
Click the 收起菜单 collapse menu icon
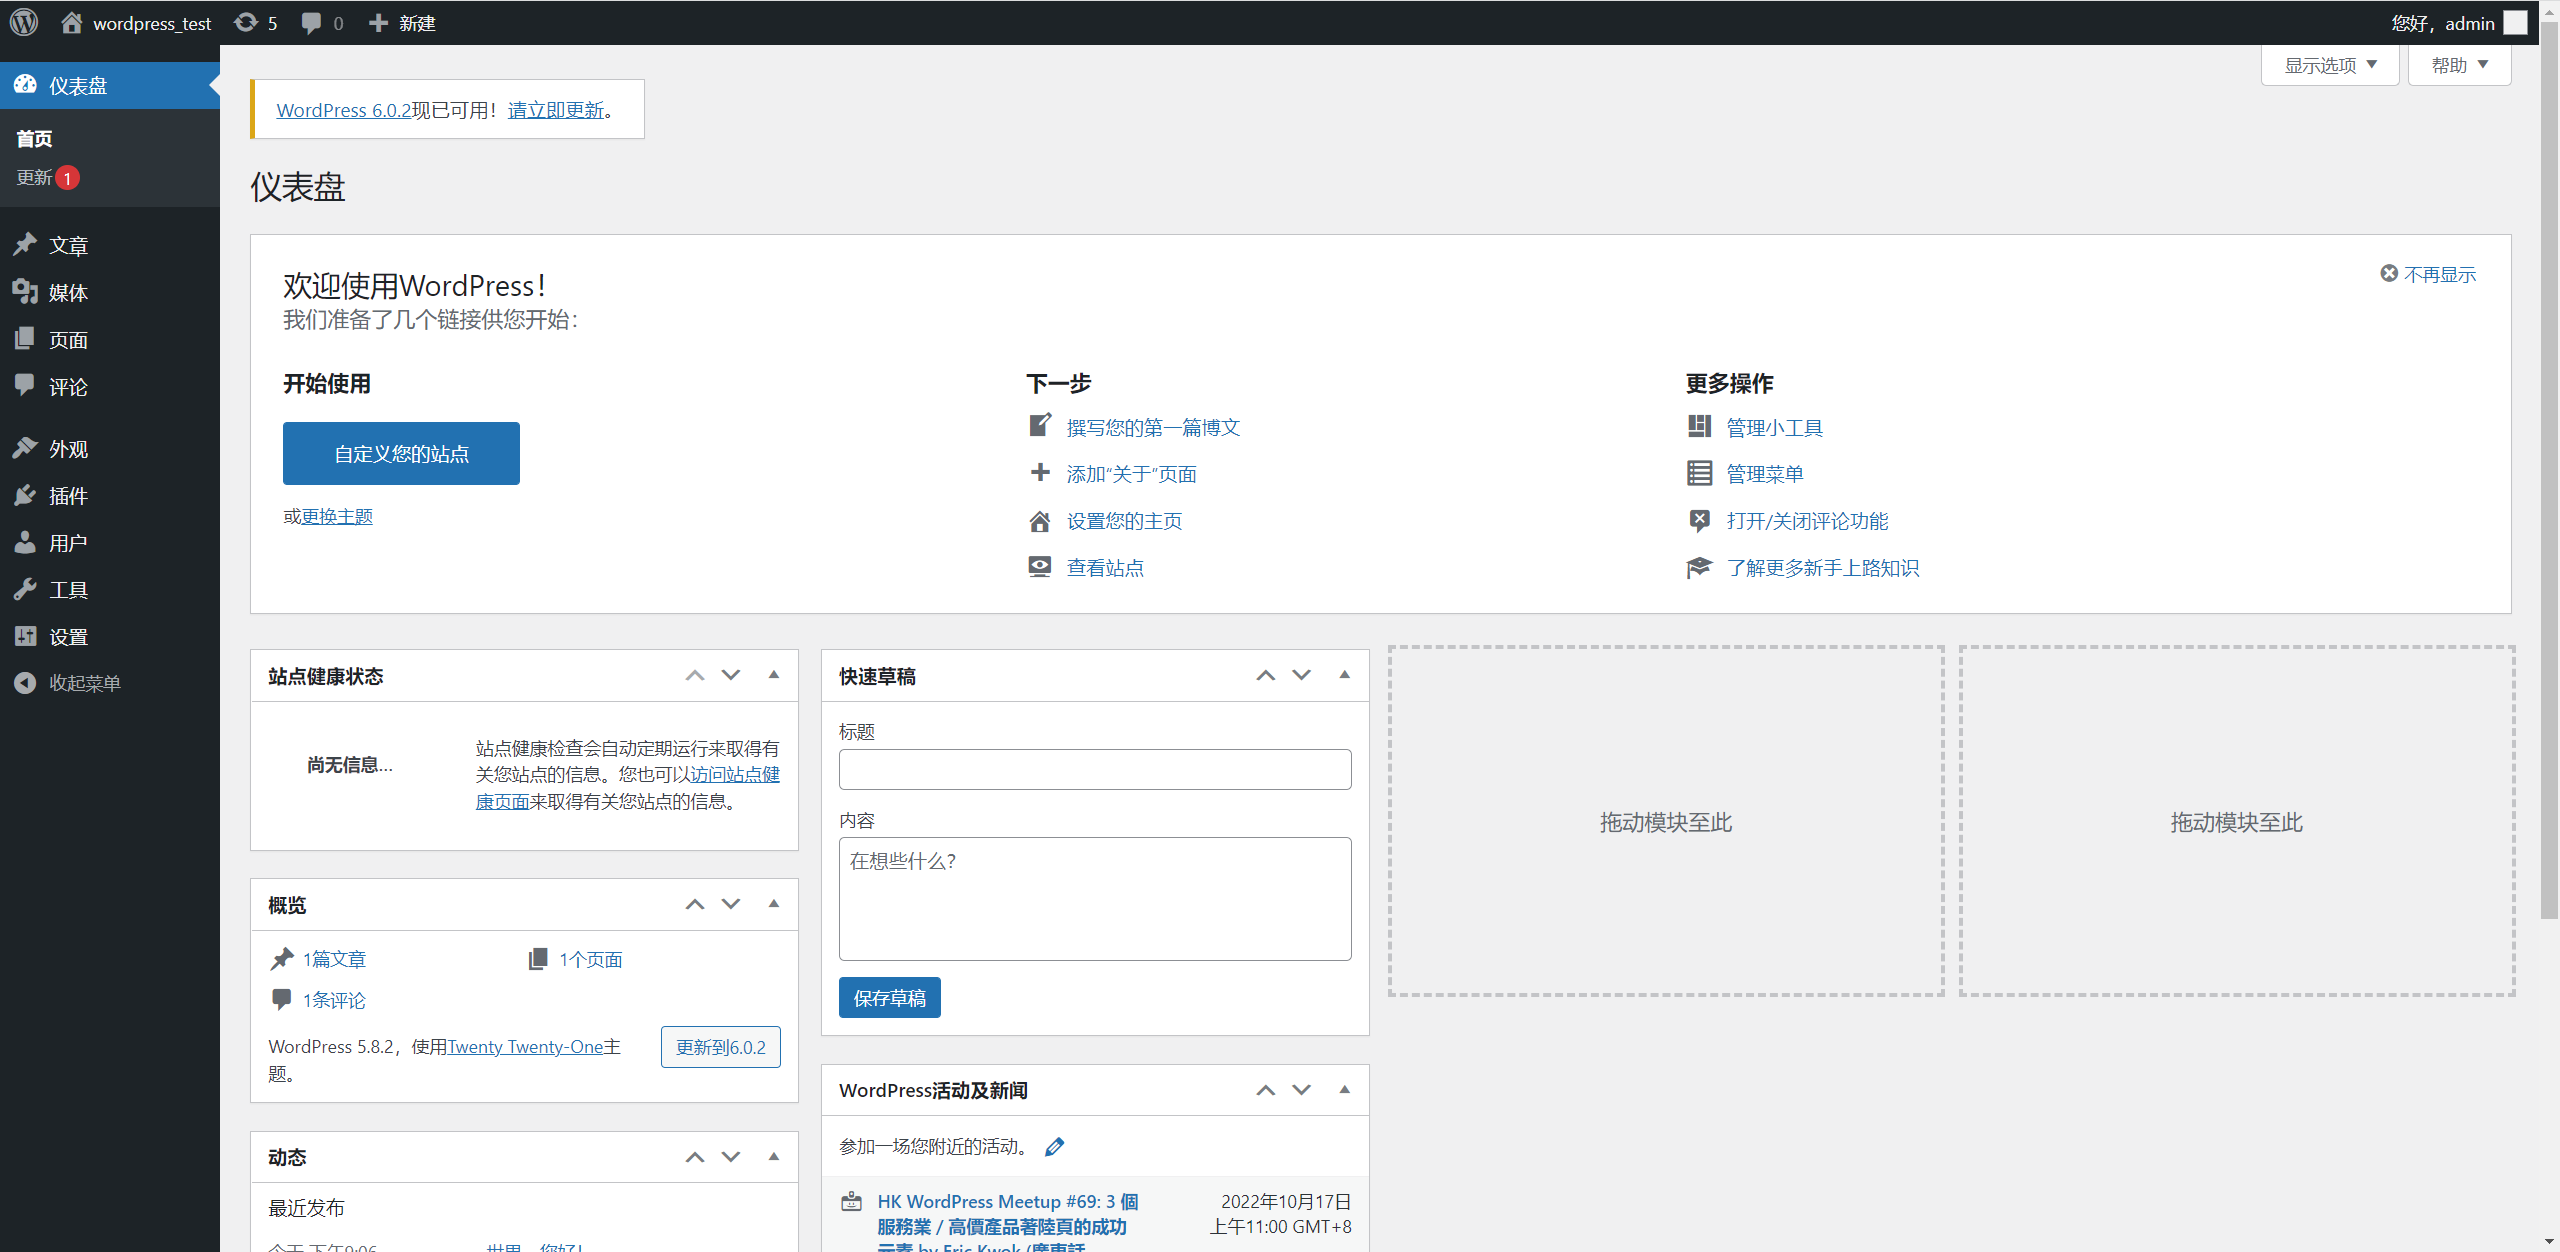pyautogui.click(x=25, y=683)
